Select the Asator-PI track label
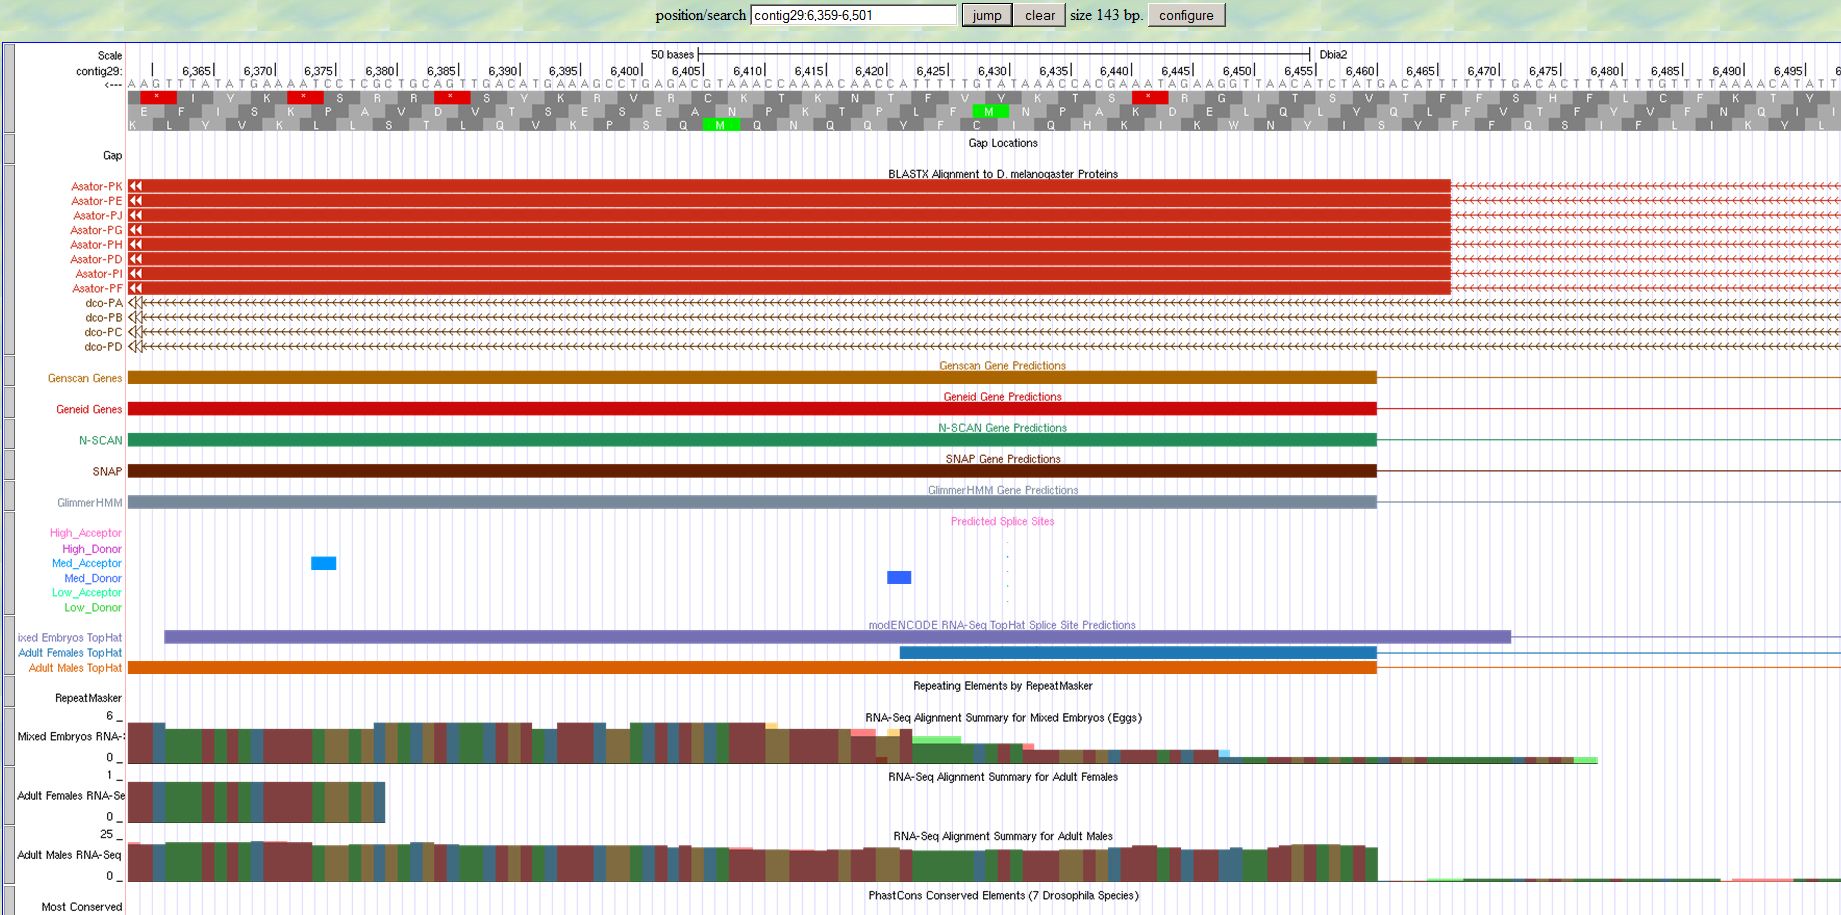This screenshot has height=915, width=1841. pyautogui.click(x=99, y=274)
